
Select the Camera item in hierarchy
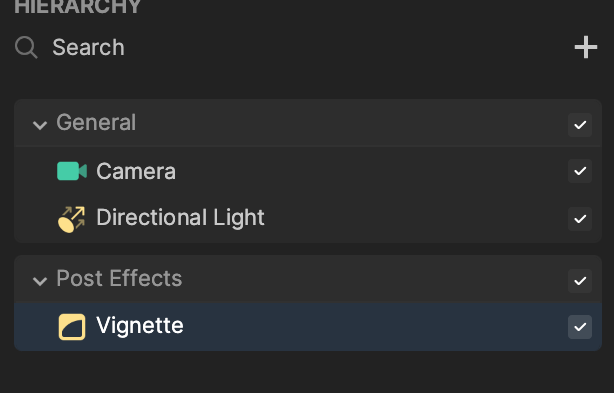[x=308, y=171]
